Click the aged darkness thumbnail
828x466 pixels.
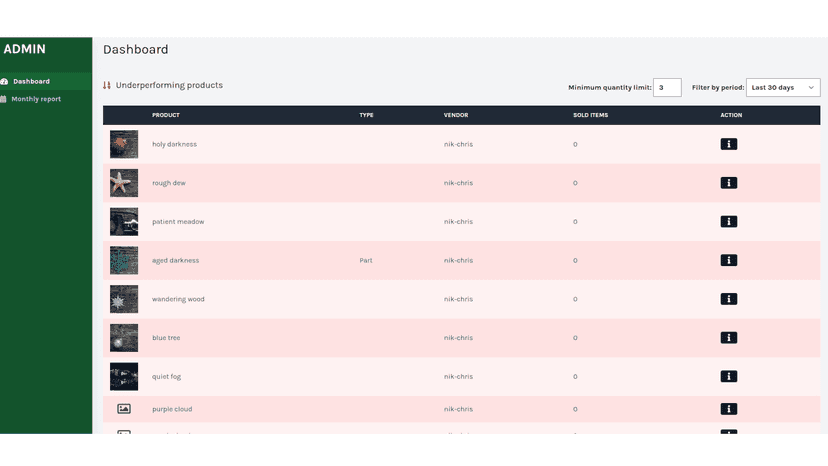coord(124,260)
